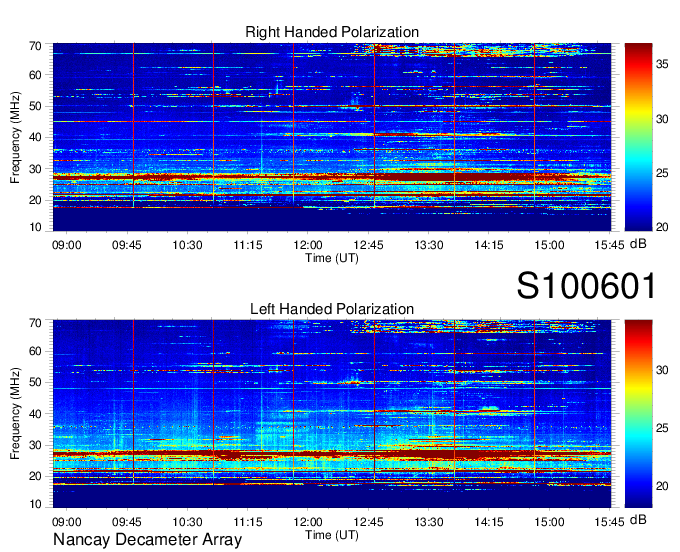The height and width of the screenshot is (552, 680).
Task: Click 50 frequency tick on Right Handed plot
Action: pyautogui.click(x=35, y=106)
